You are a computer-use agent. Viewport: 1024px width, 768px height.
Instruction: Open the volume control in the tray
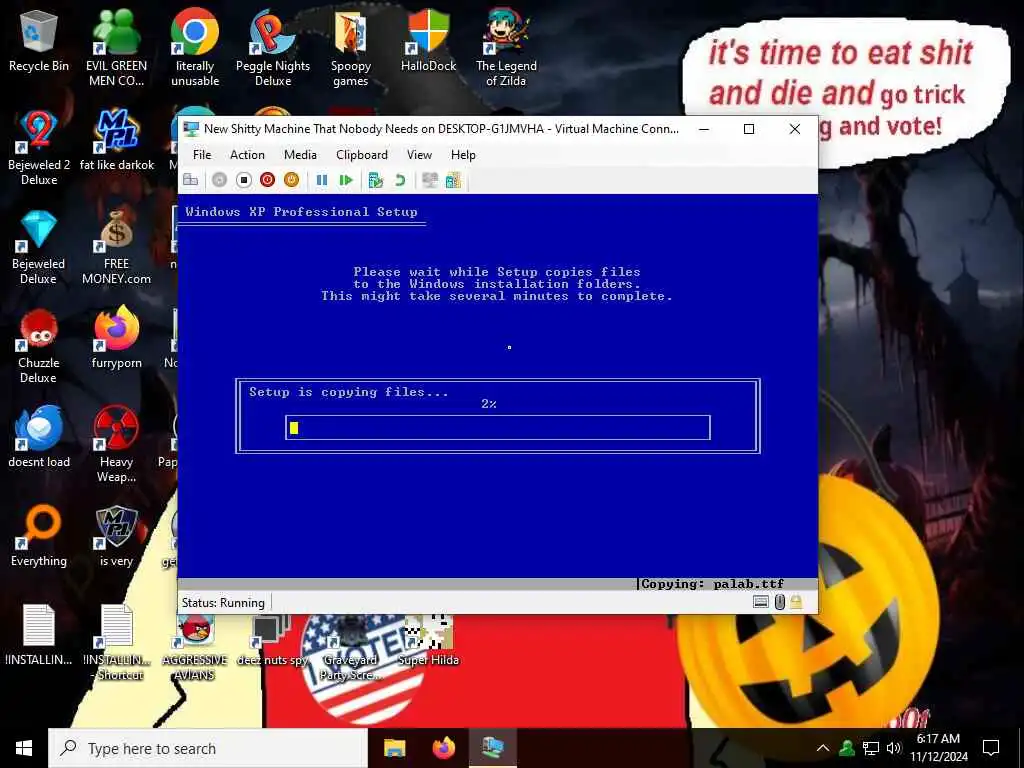(893, 748)
